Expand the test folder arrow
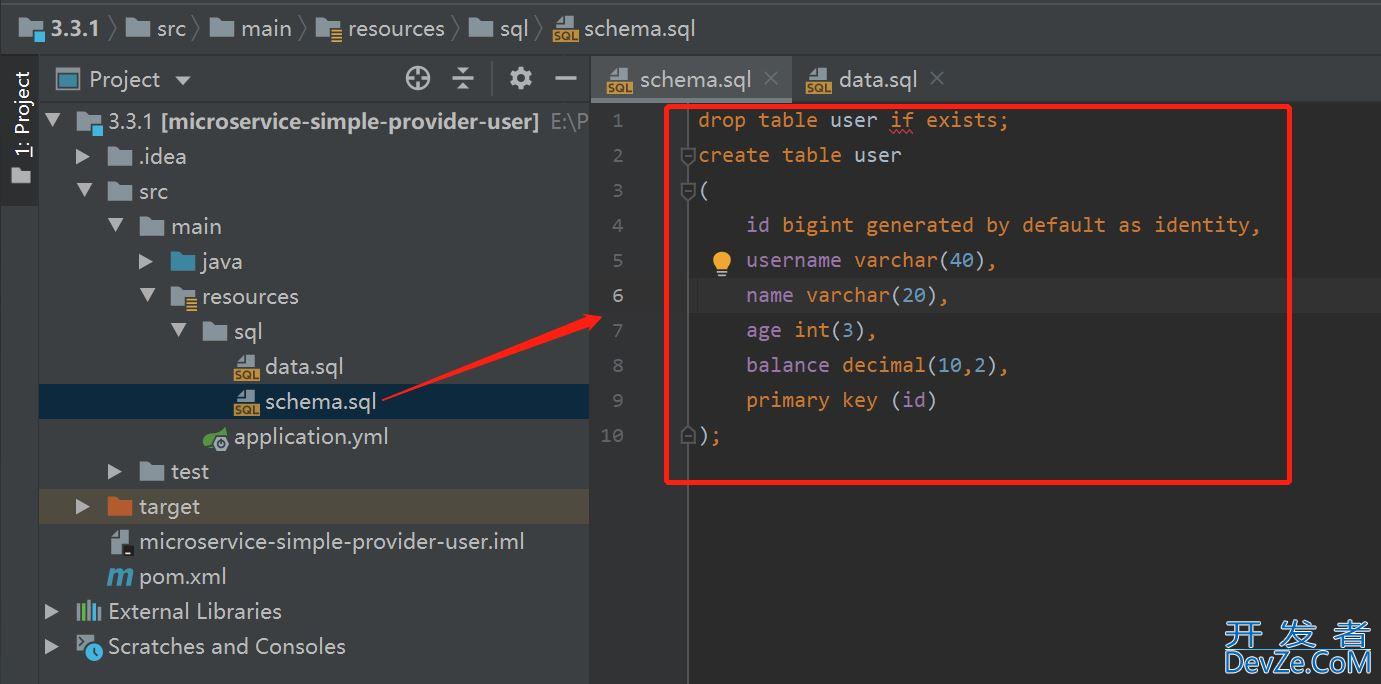The image size is (1381, 684). 116,472
